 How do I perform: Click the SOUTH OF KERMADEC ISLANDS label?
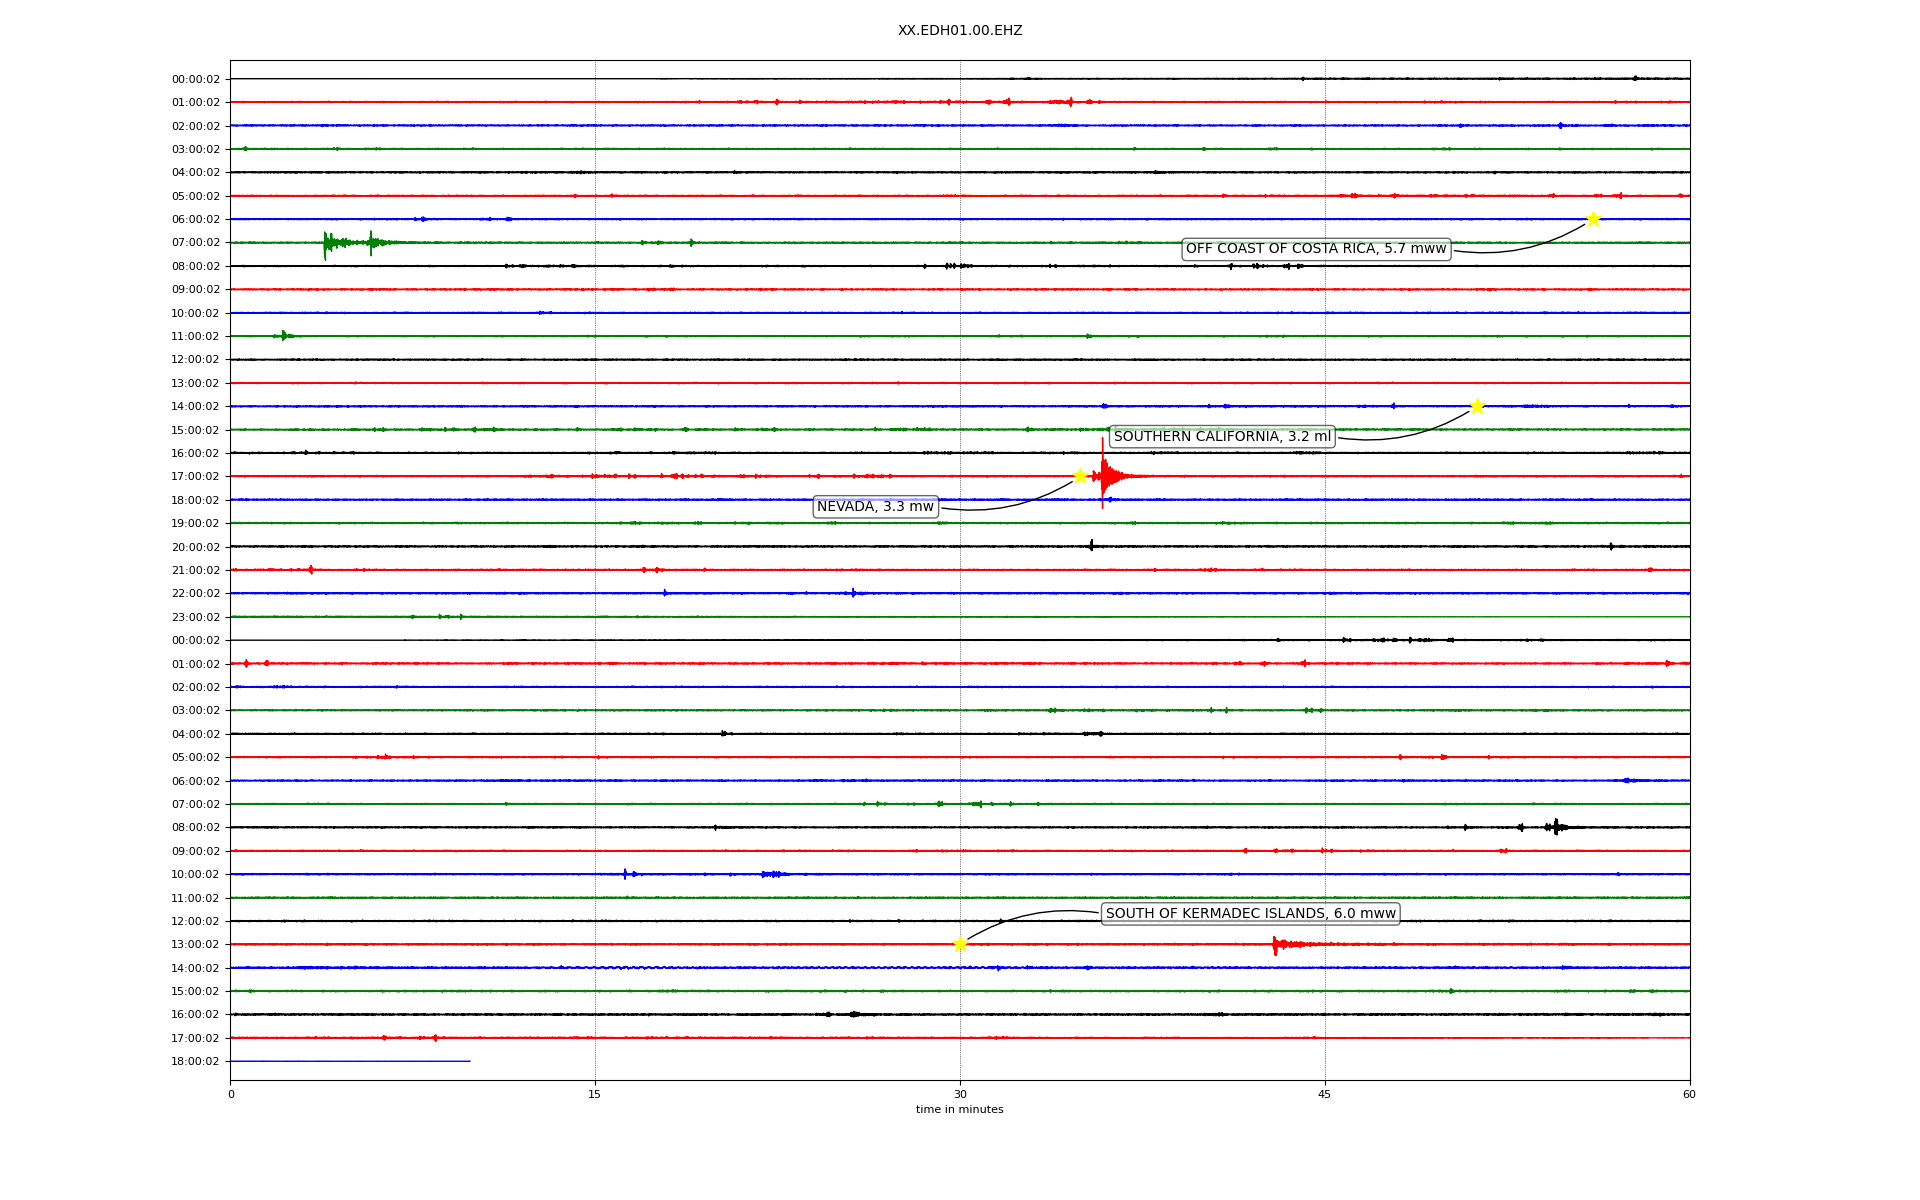(x=1250, y=914)
